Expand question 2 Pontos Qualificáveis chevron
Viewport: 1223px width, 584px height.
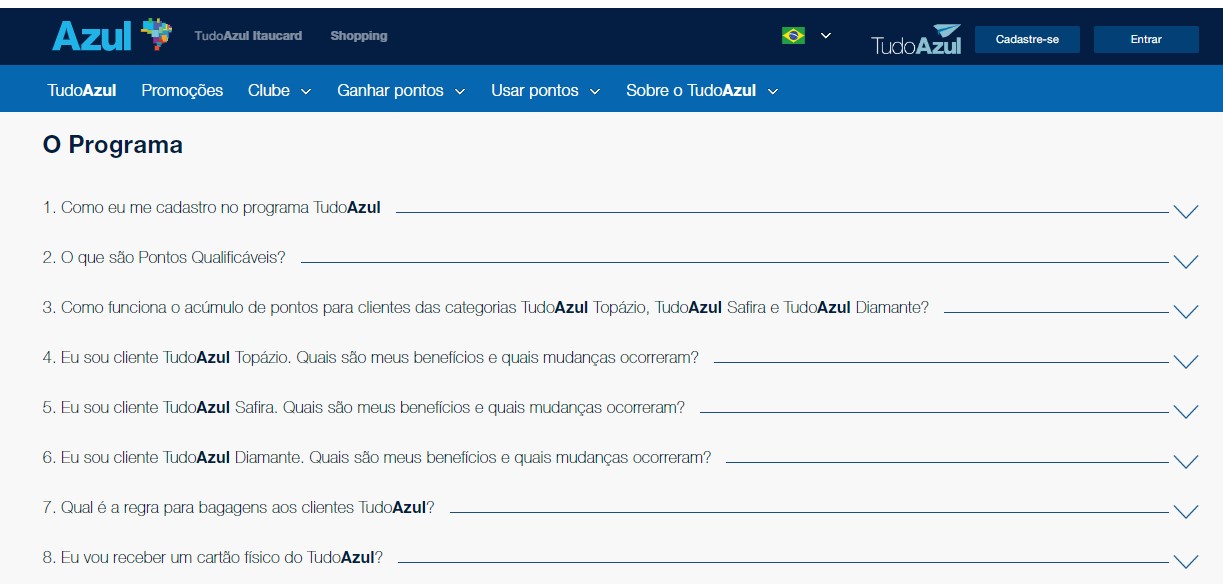point(1186,261)
